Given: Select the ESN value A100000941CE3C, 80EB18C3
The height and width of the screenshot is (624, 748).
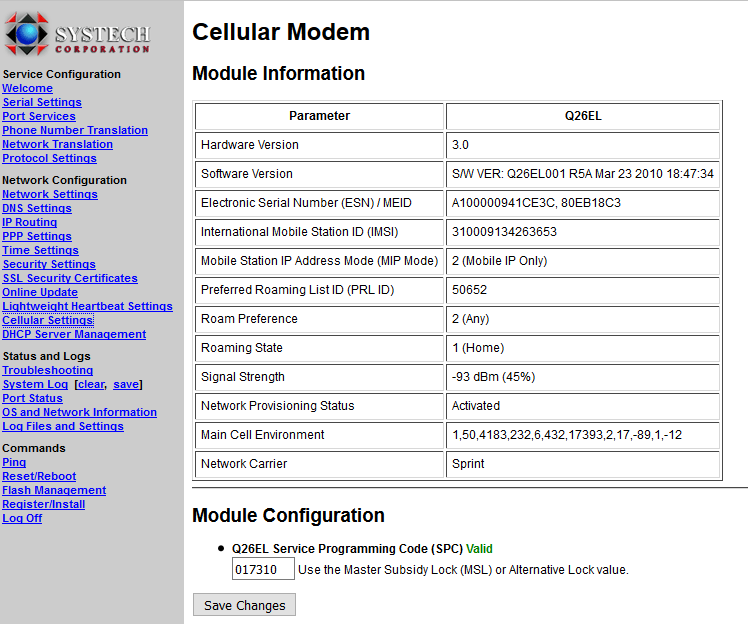Looking at the screenshot, I should [x=536, y=203].
